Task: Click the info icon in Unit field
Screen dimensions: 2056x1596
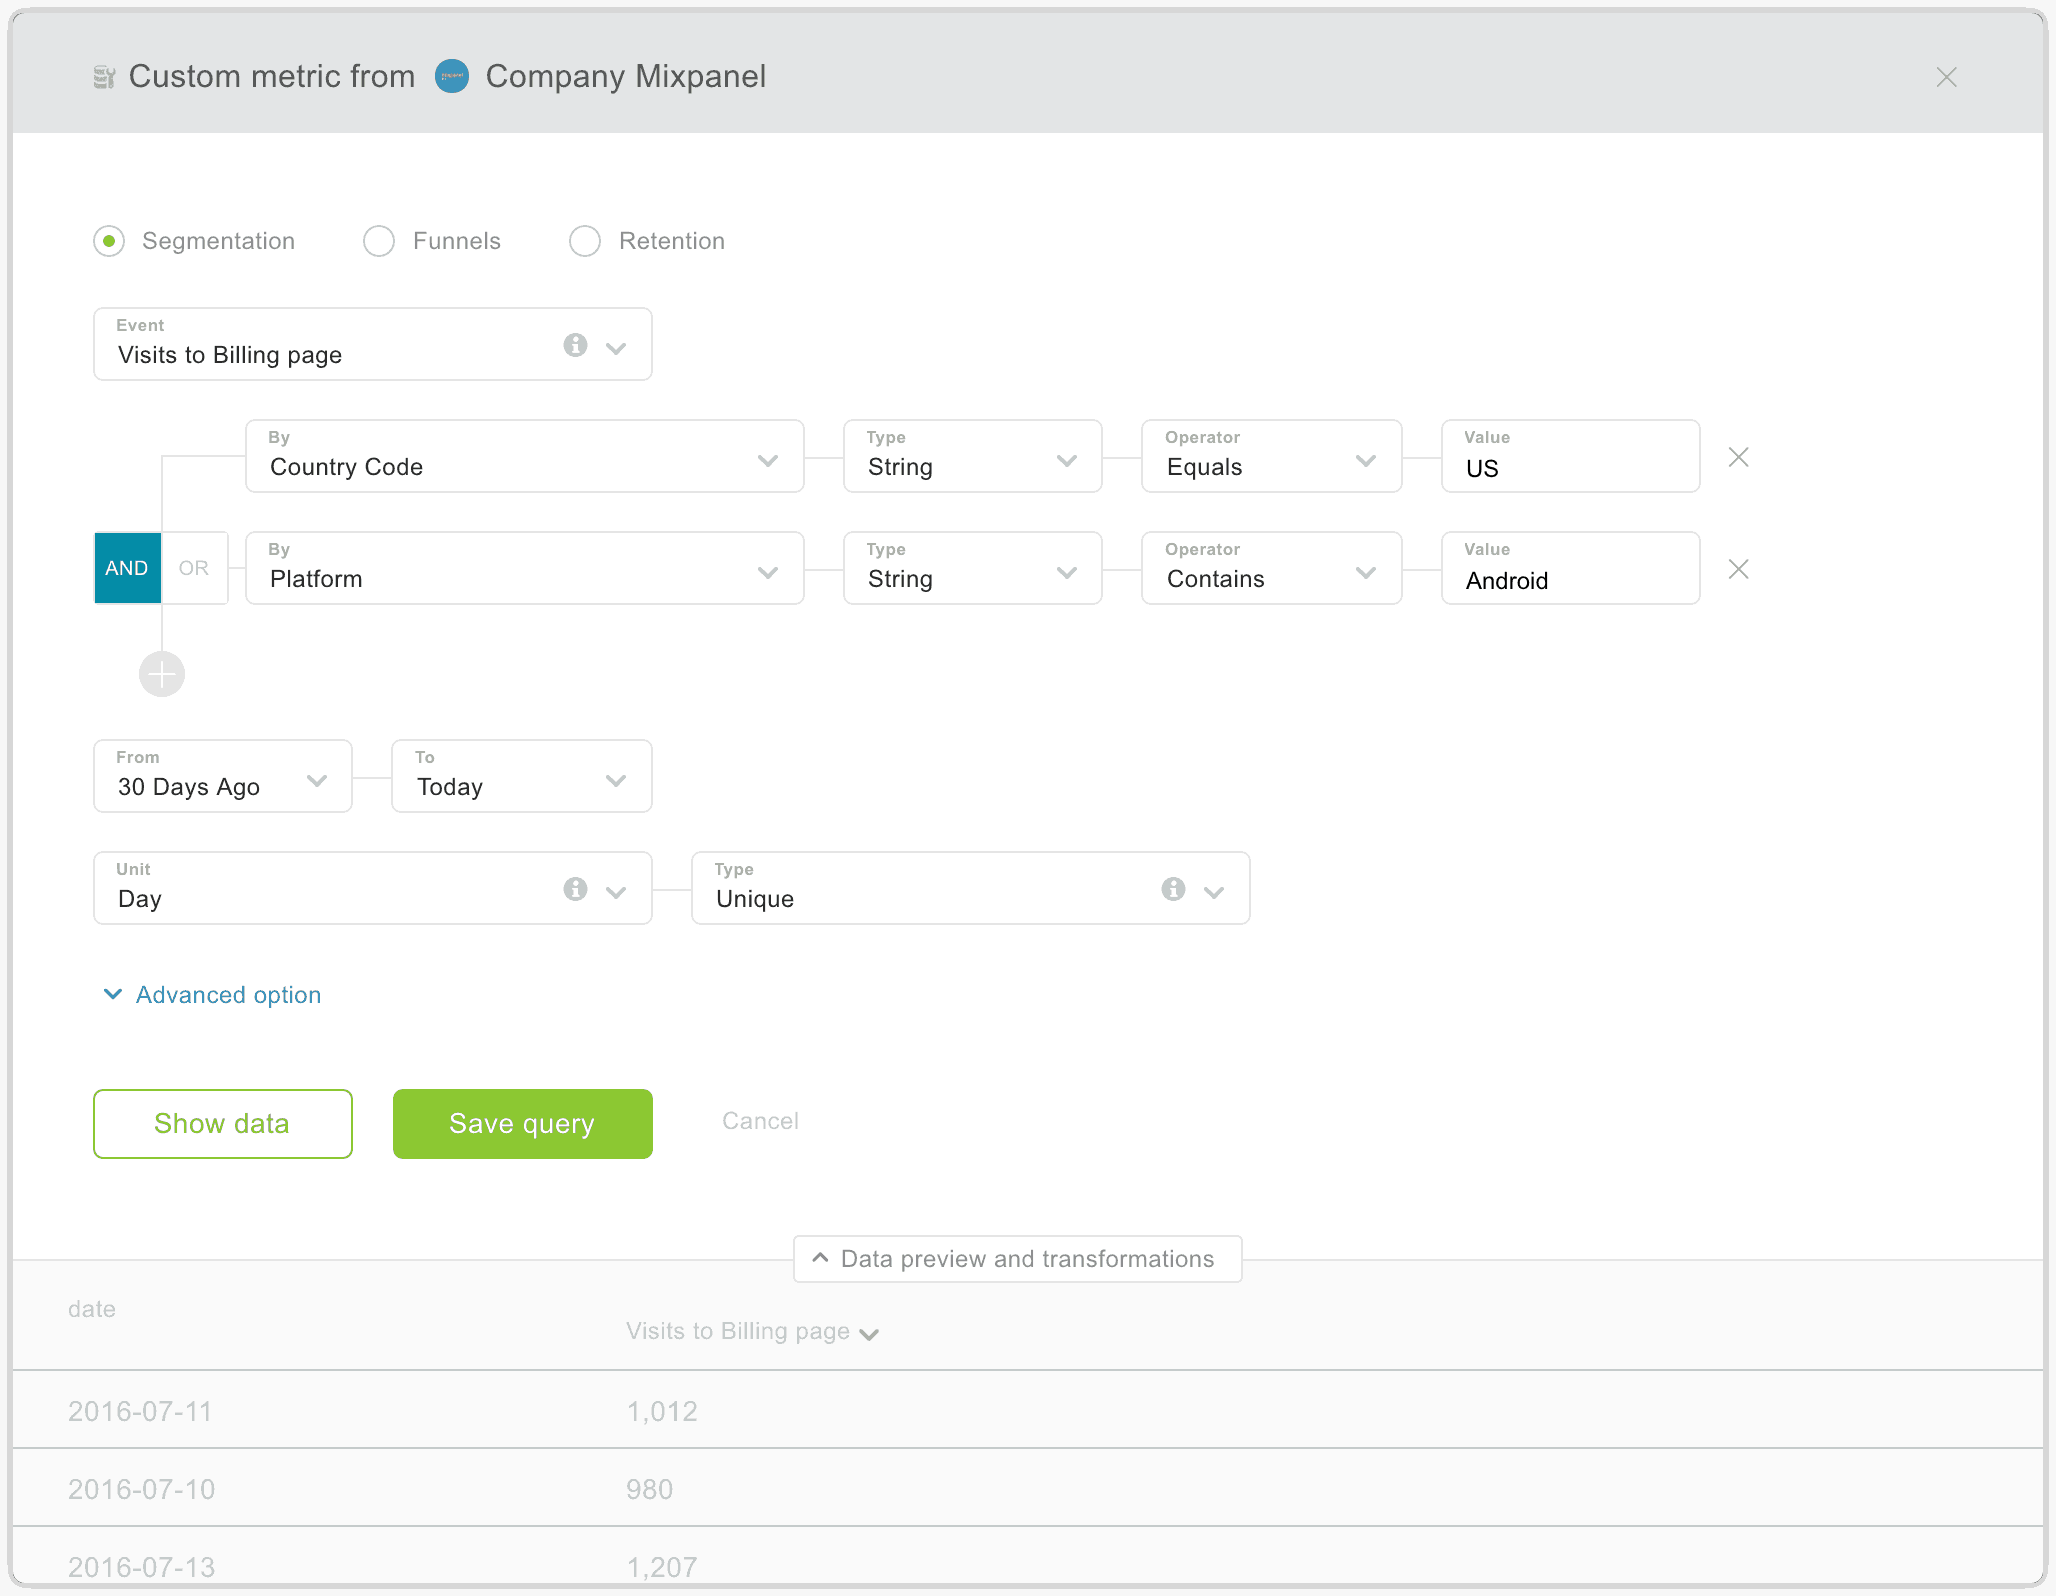Action: [x=575, y=889]
